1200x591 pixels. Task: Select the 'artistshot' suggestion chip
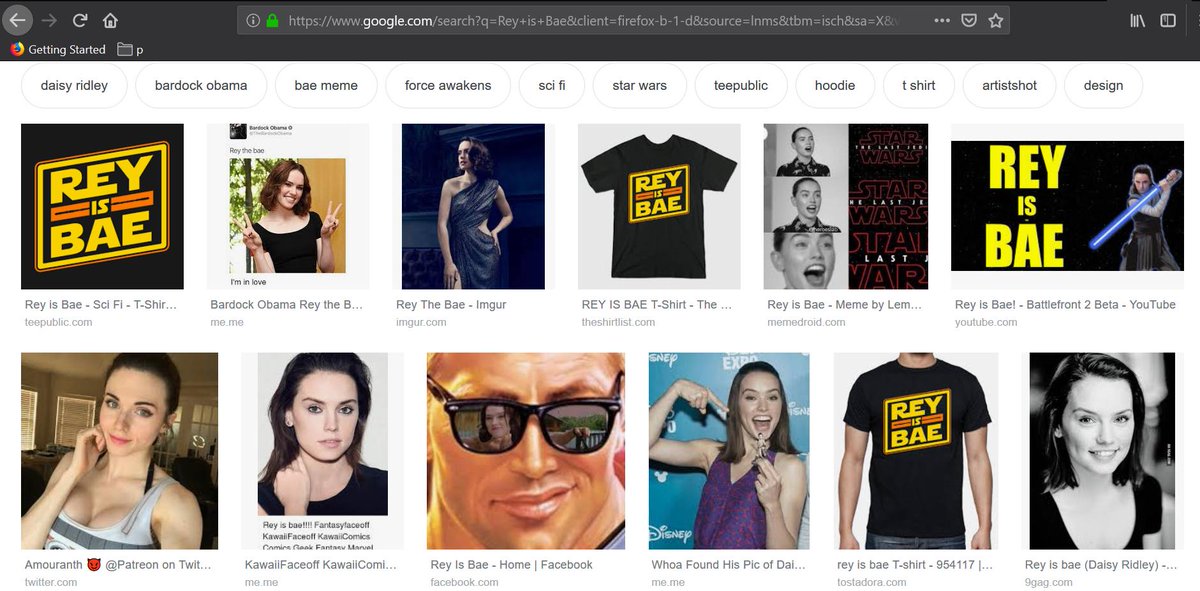(x=1009, y=85)
